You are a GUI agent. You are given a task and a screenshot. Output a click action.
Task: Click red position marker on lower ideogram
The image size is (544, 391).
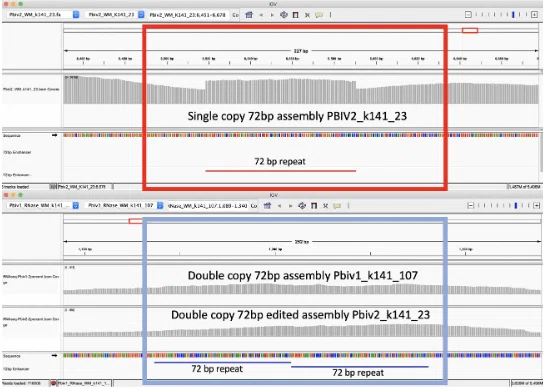(x=135, y=221)
